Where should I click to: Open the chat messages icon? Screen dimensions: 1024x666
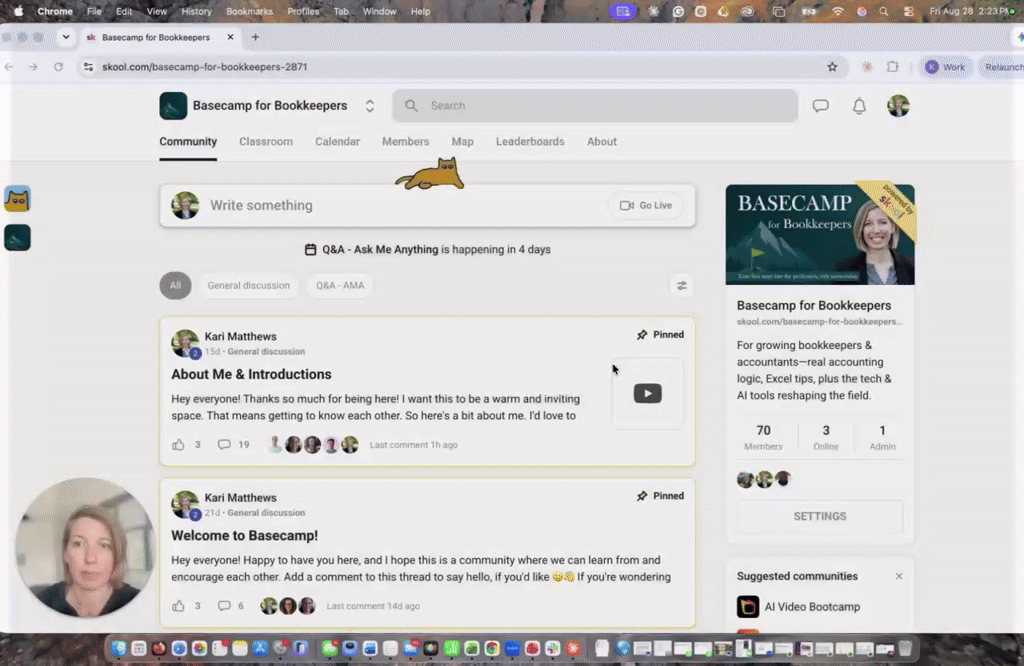point(821,106)
